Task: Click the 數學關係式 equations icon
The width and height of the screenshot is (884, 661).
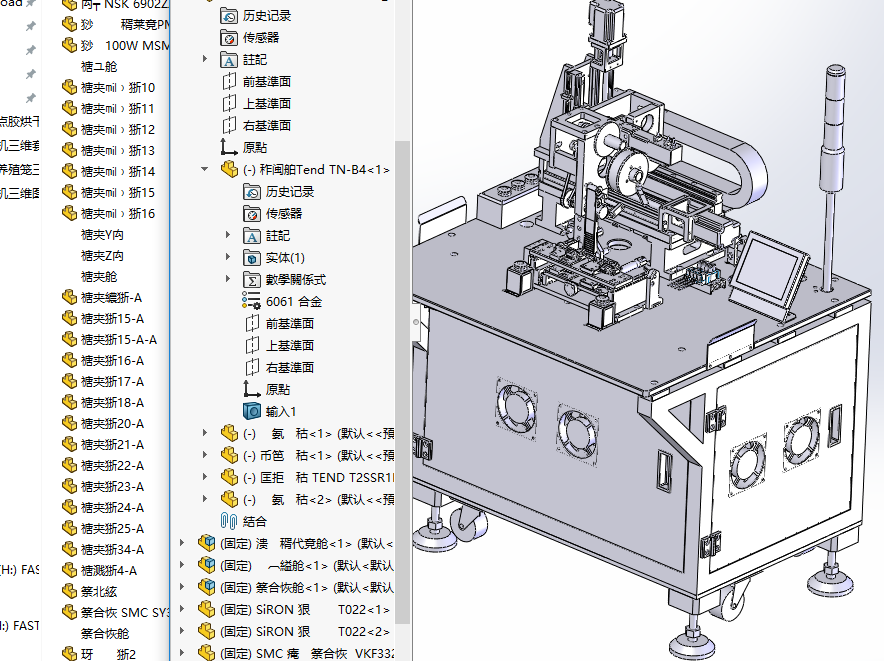Action: tap(251, 280)
